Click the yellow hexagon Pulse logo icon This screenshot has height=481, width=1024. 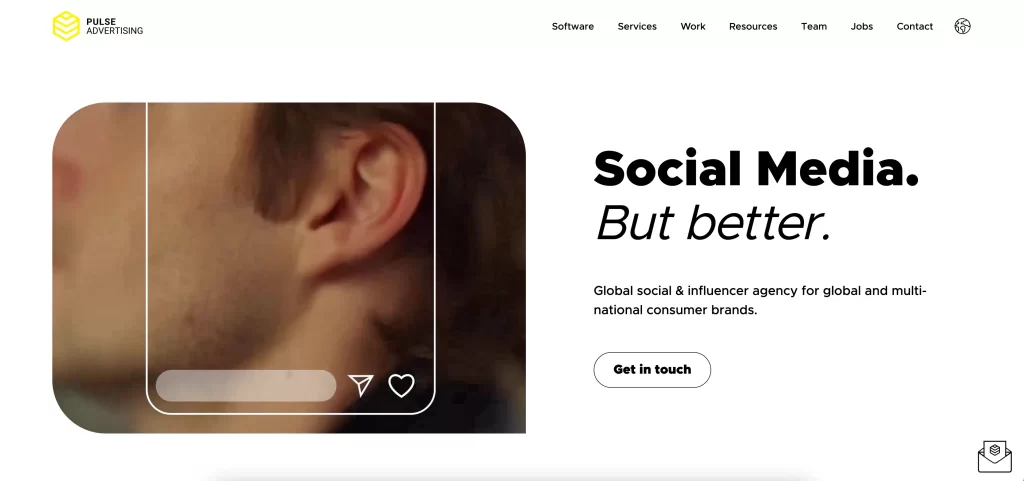66,26
